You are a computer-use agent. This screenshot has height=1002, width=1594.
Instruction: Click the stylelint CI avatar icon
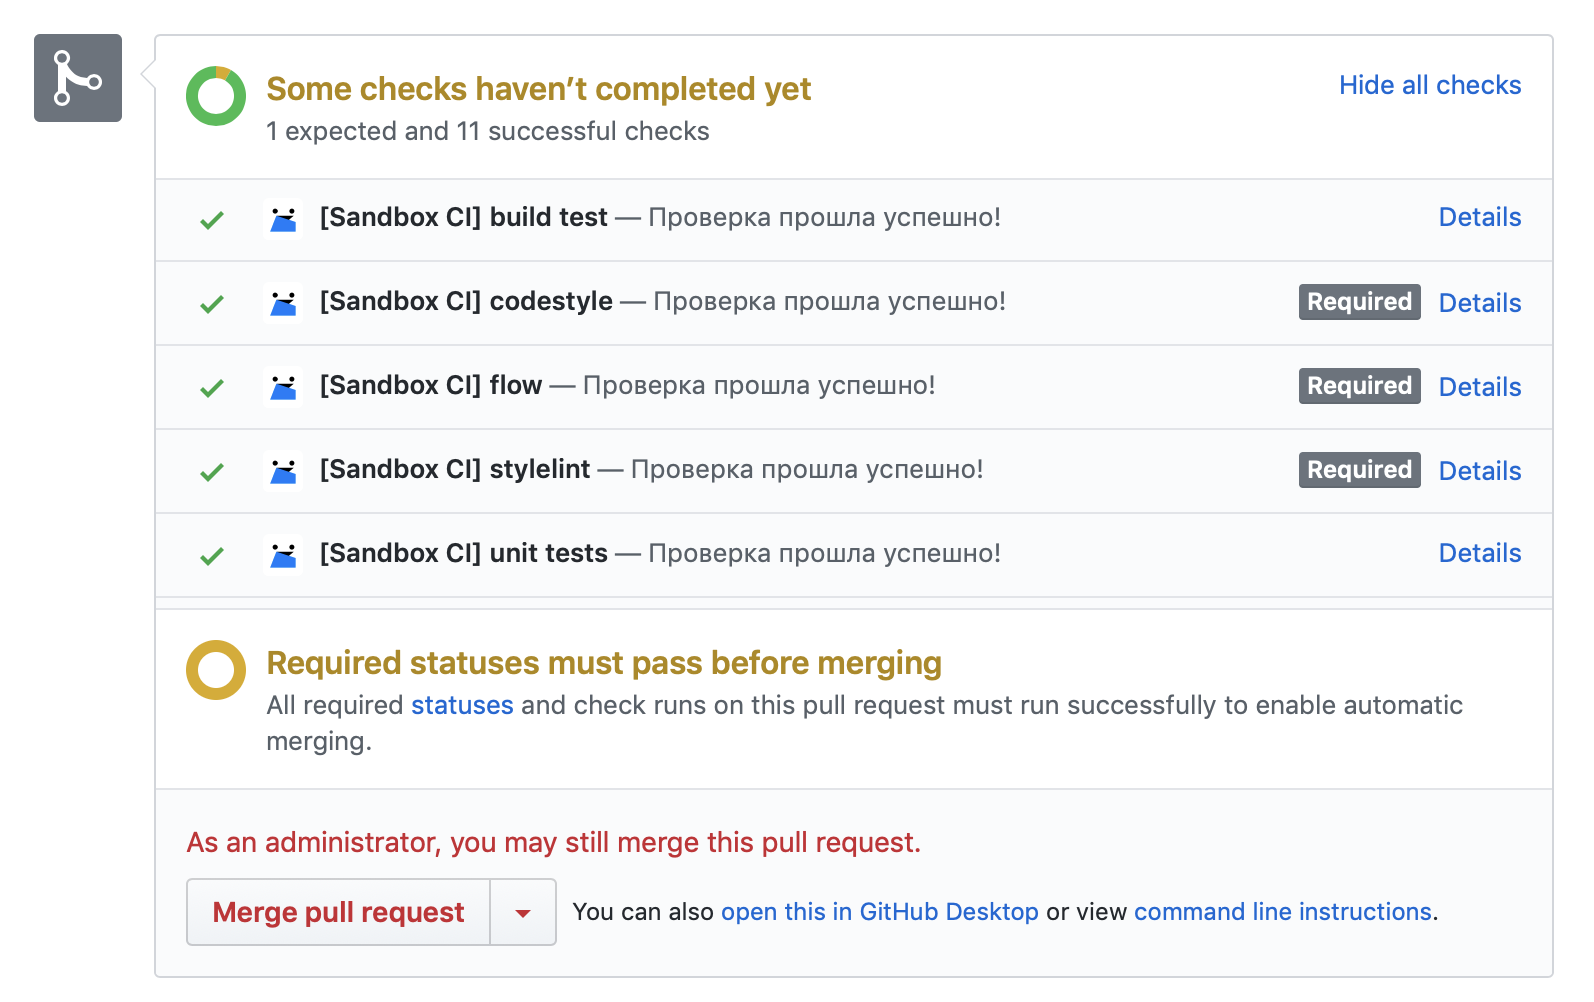coord(284,470)
